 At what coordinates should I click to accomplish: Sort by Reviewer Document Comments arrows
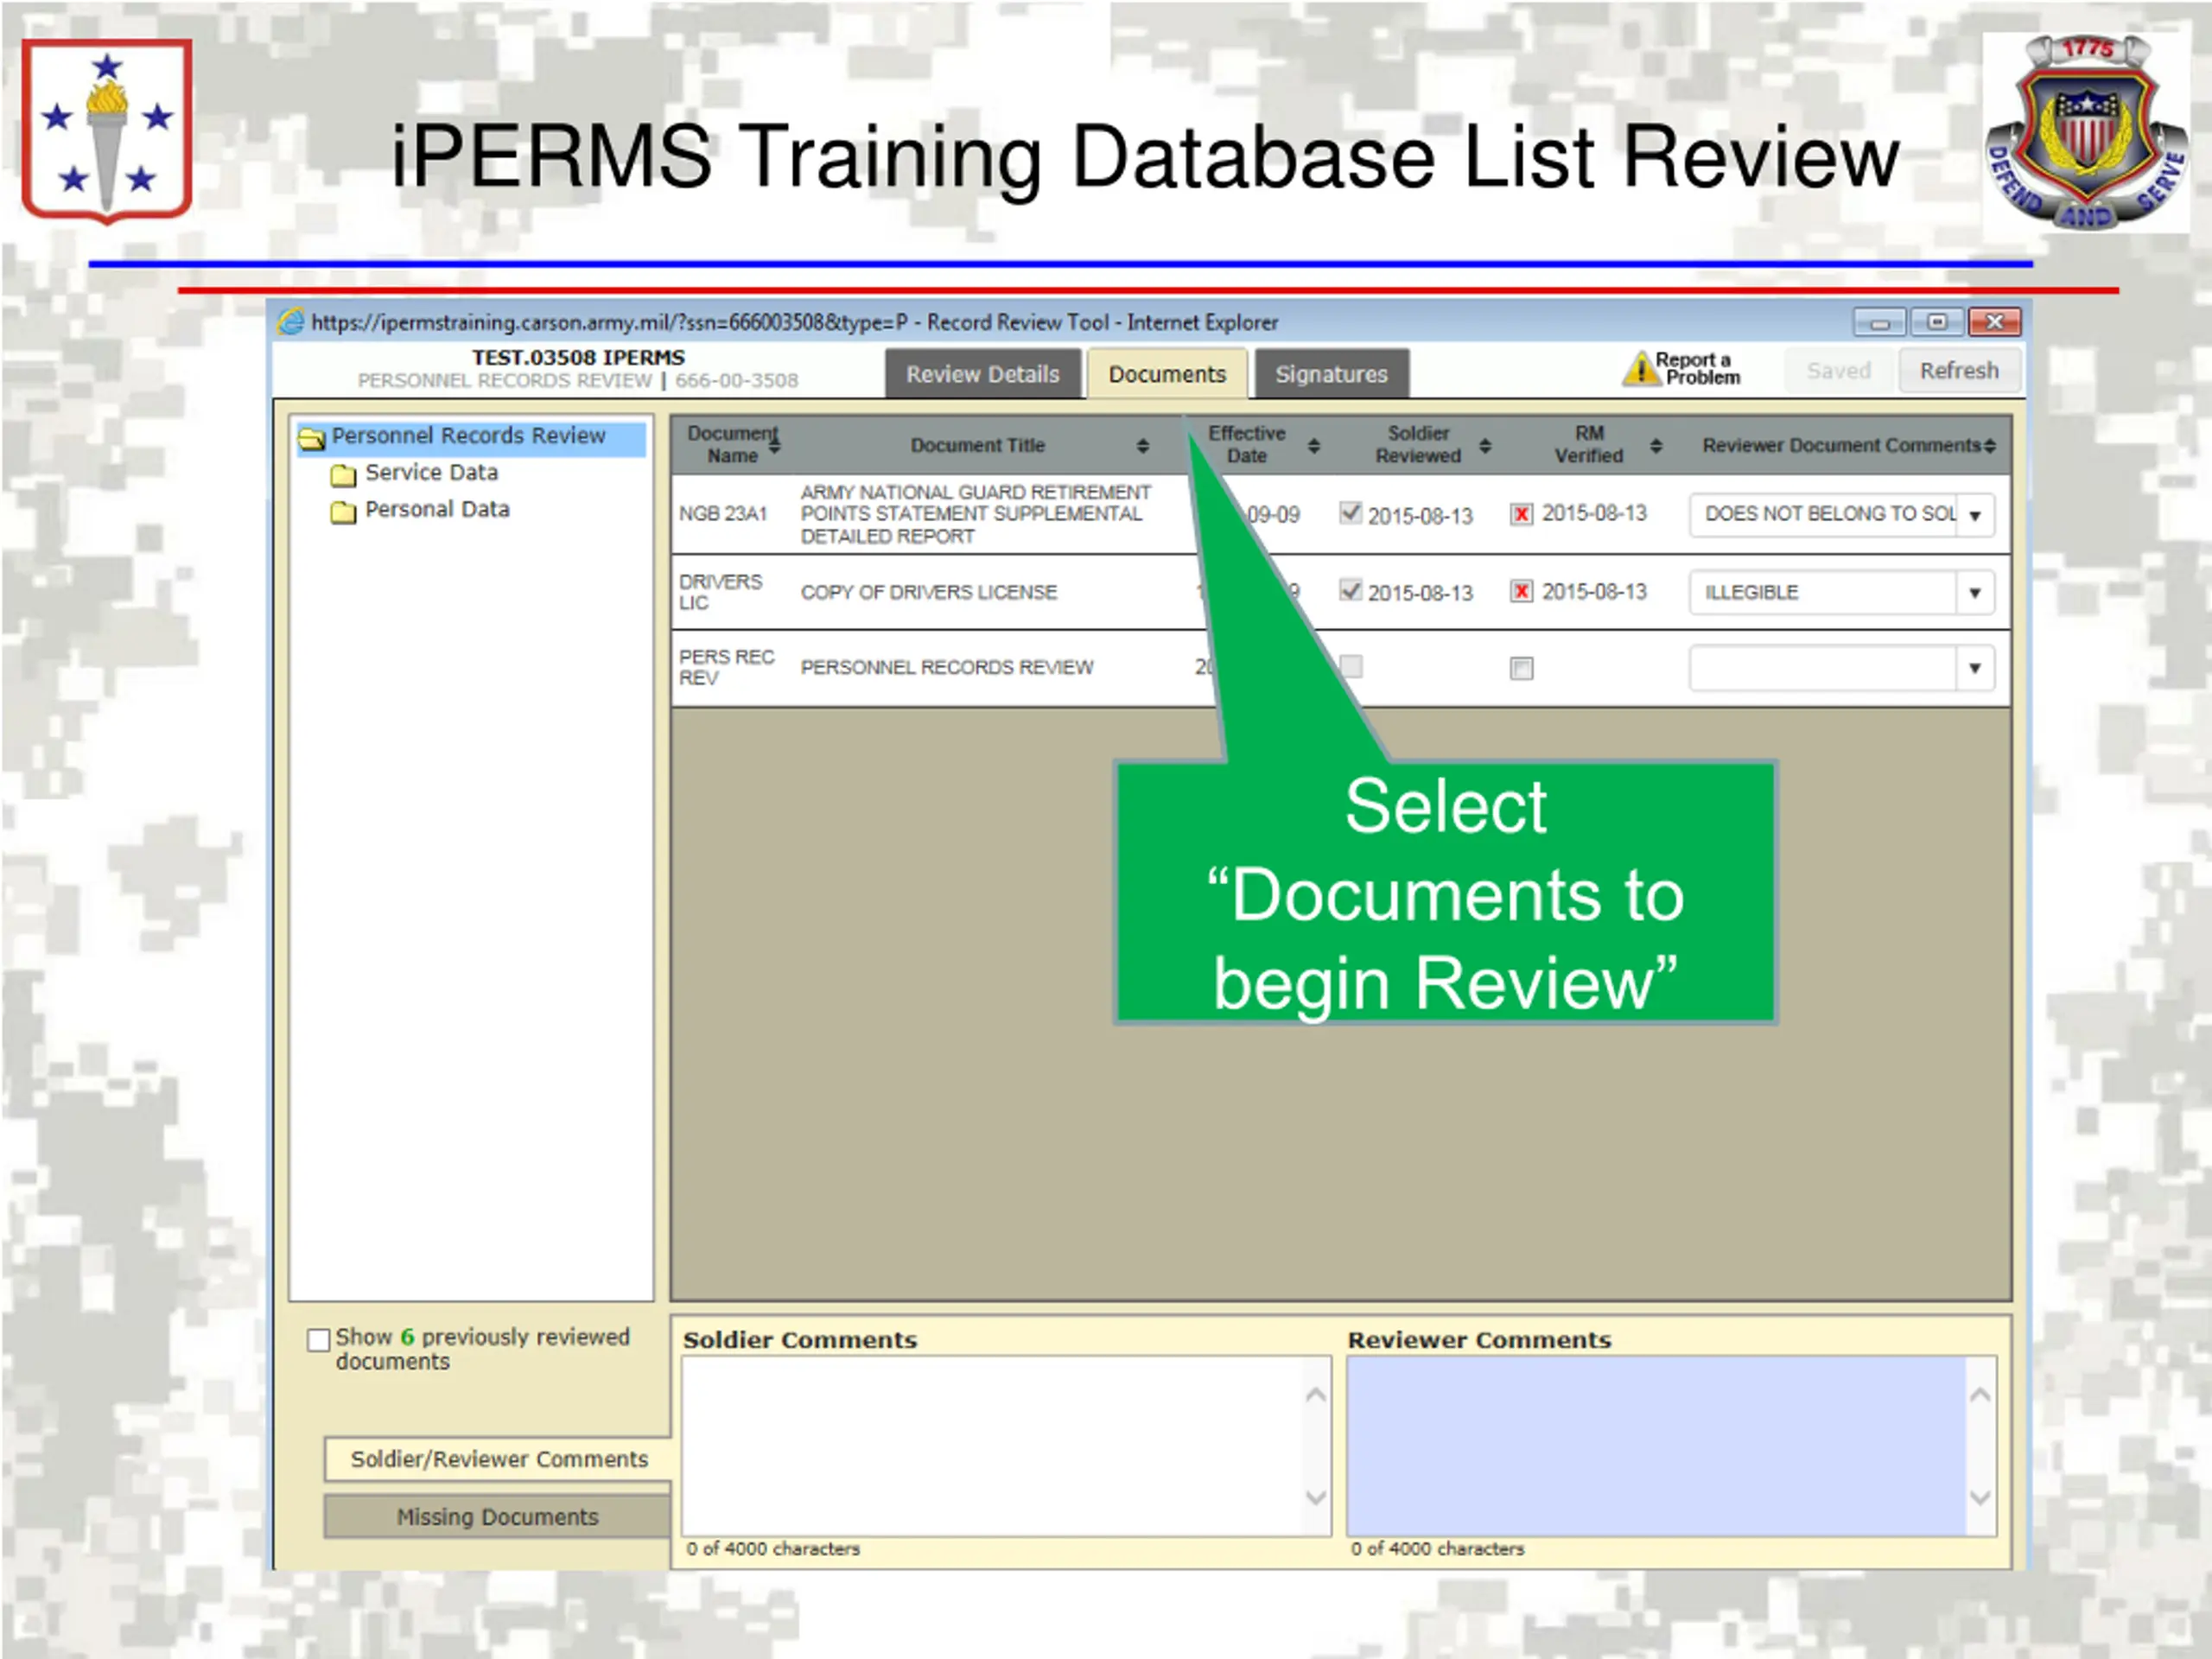tap(1990, 446)
